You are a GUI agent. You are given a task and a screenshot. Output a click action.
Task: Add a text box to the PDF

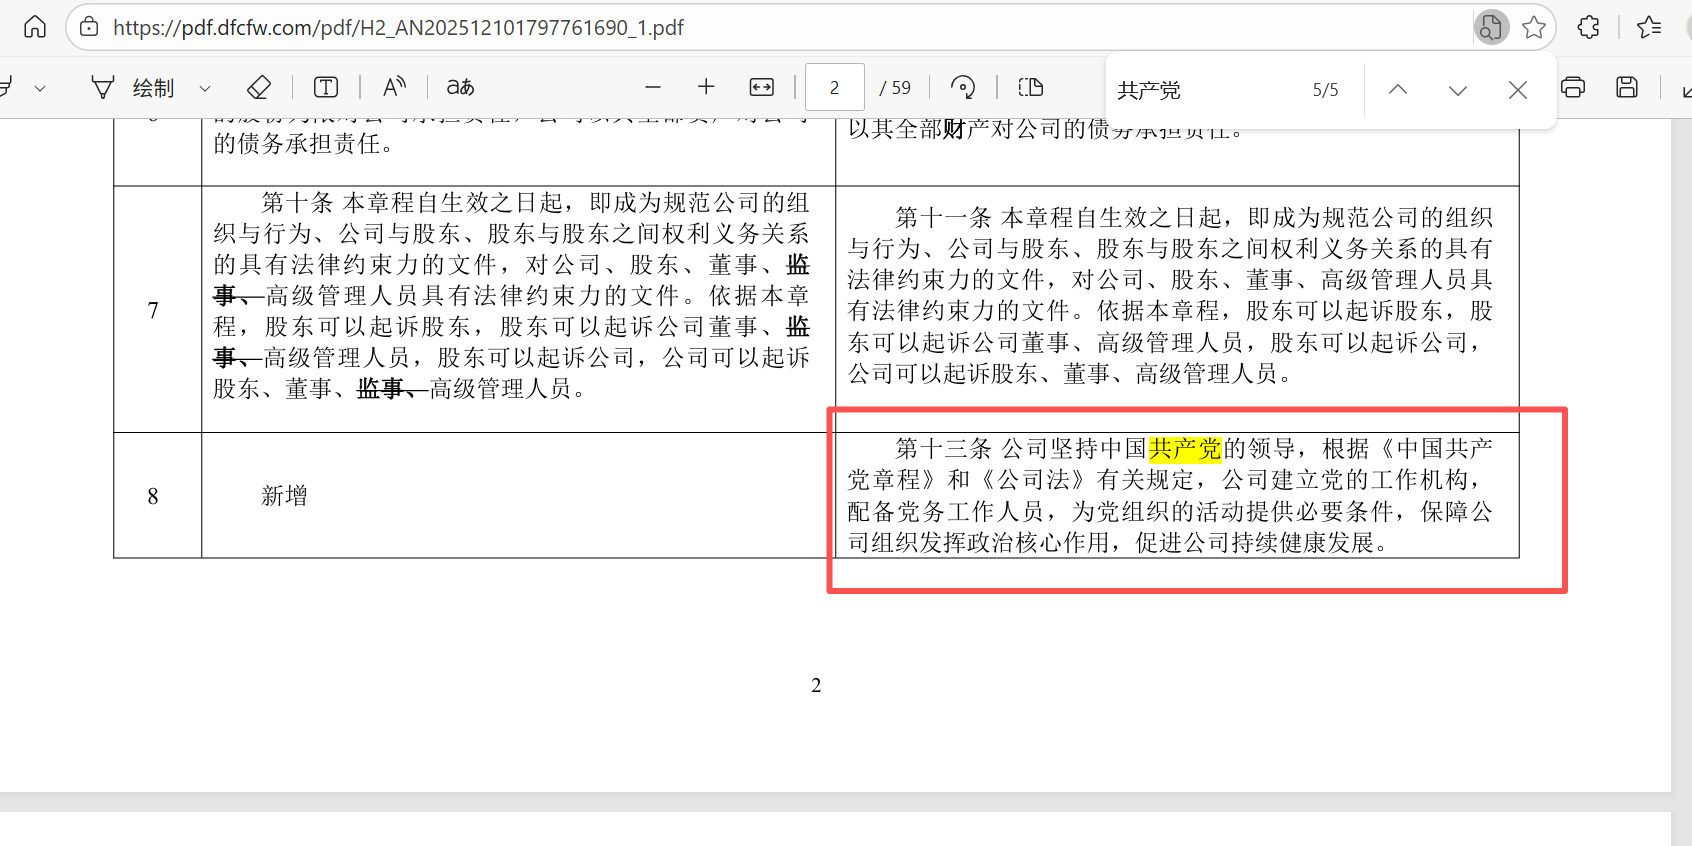tap(326, 88)
